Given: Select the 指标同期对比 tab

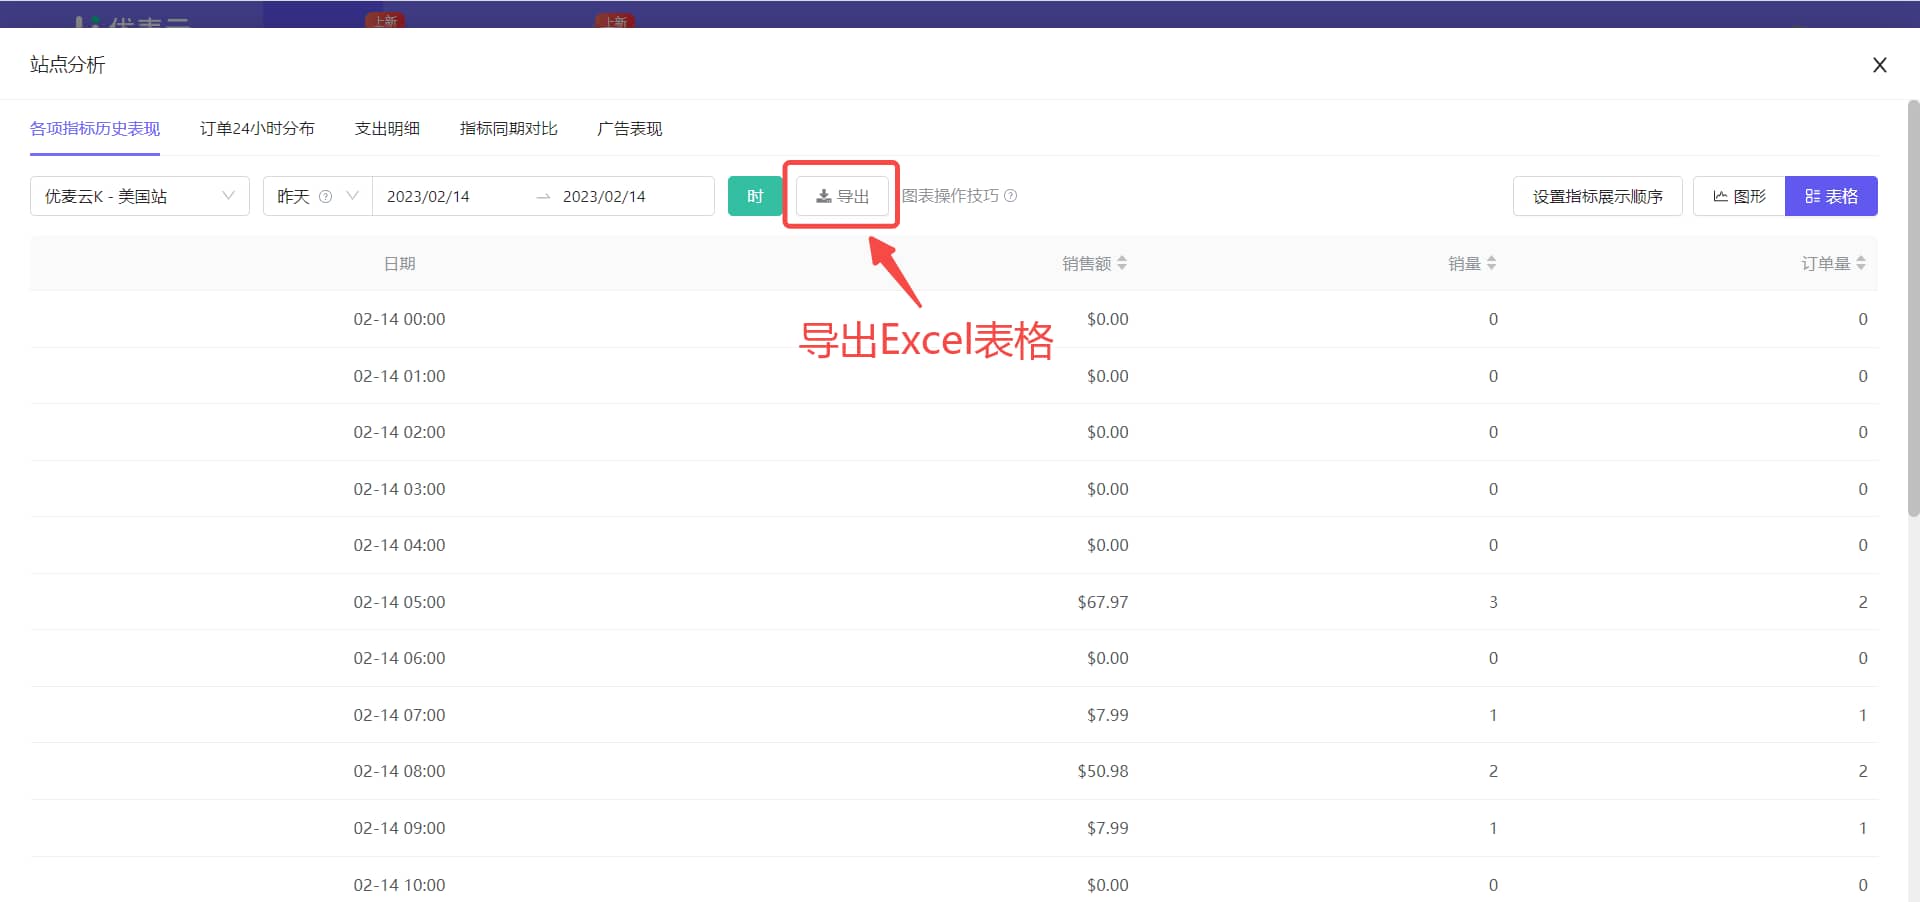Looking at the screenshot, I should [508, 128].
